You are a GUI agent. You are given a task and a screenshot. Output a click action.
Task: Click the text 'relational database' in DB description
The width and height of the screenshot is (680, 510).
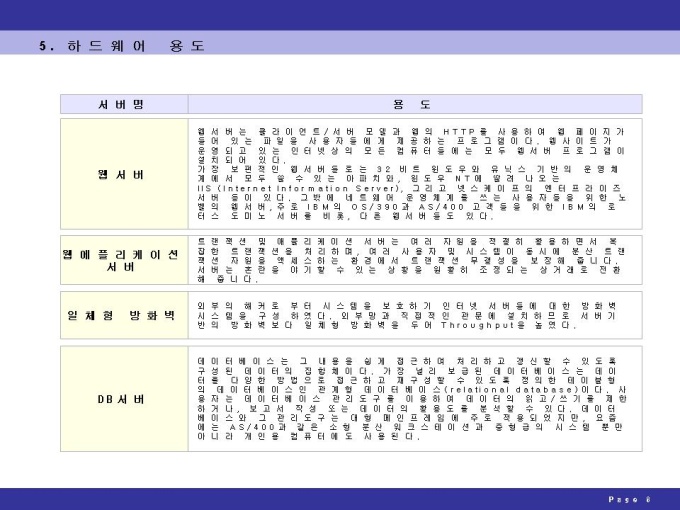[x=511, y=390]
